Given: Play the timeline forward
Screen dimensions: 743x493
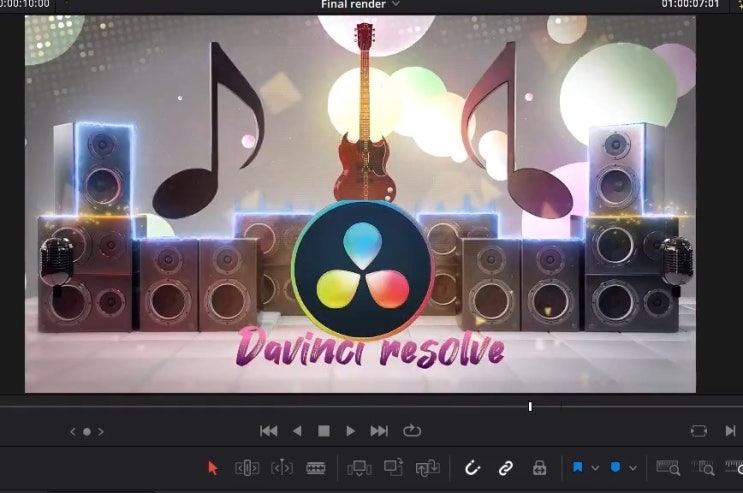Looking at the screenshot, I should pos(351,431).
